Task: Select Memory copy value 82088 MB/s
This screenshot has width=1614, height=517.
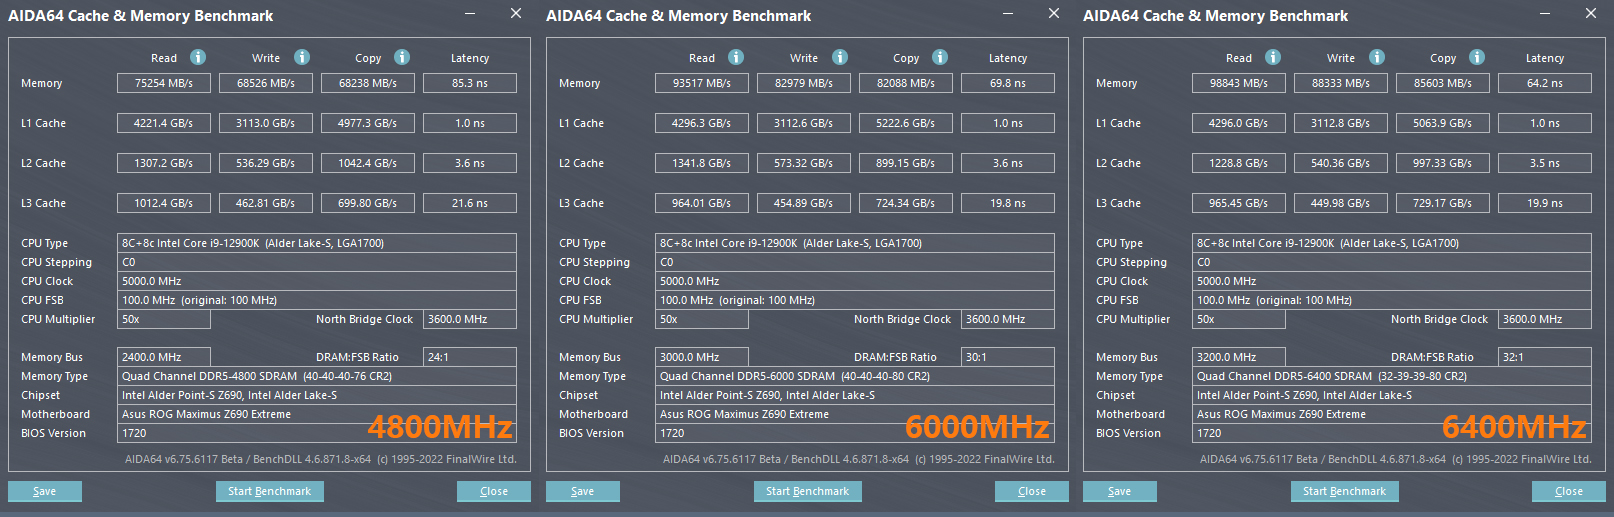Action: pos(906,83)
